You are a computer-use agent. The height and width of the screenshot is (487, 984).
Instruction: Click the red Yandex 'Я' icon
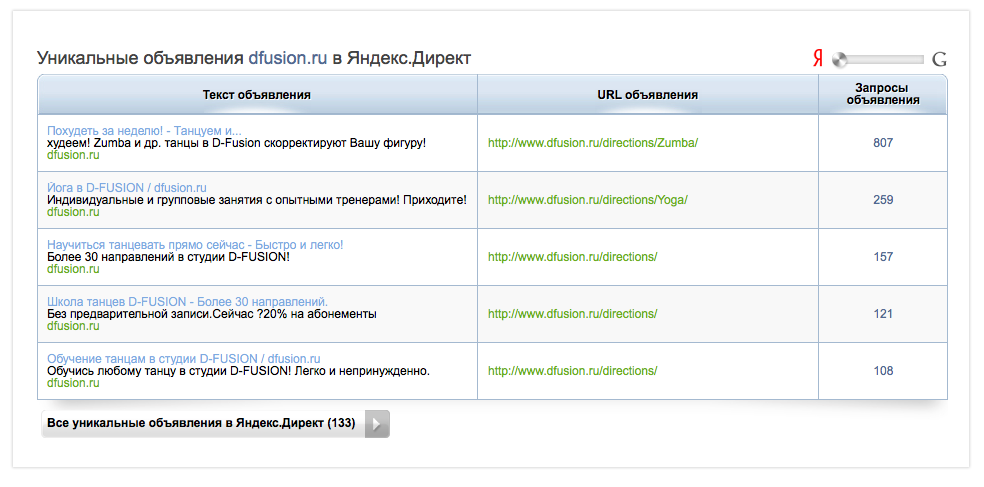(x=817, y=59)
